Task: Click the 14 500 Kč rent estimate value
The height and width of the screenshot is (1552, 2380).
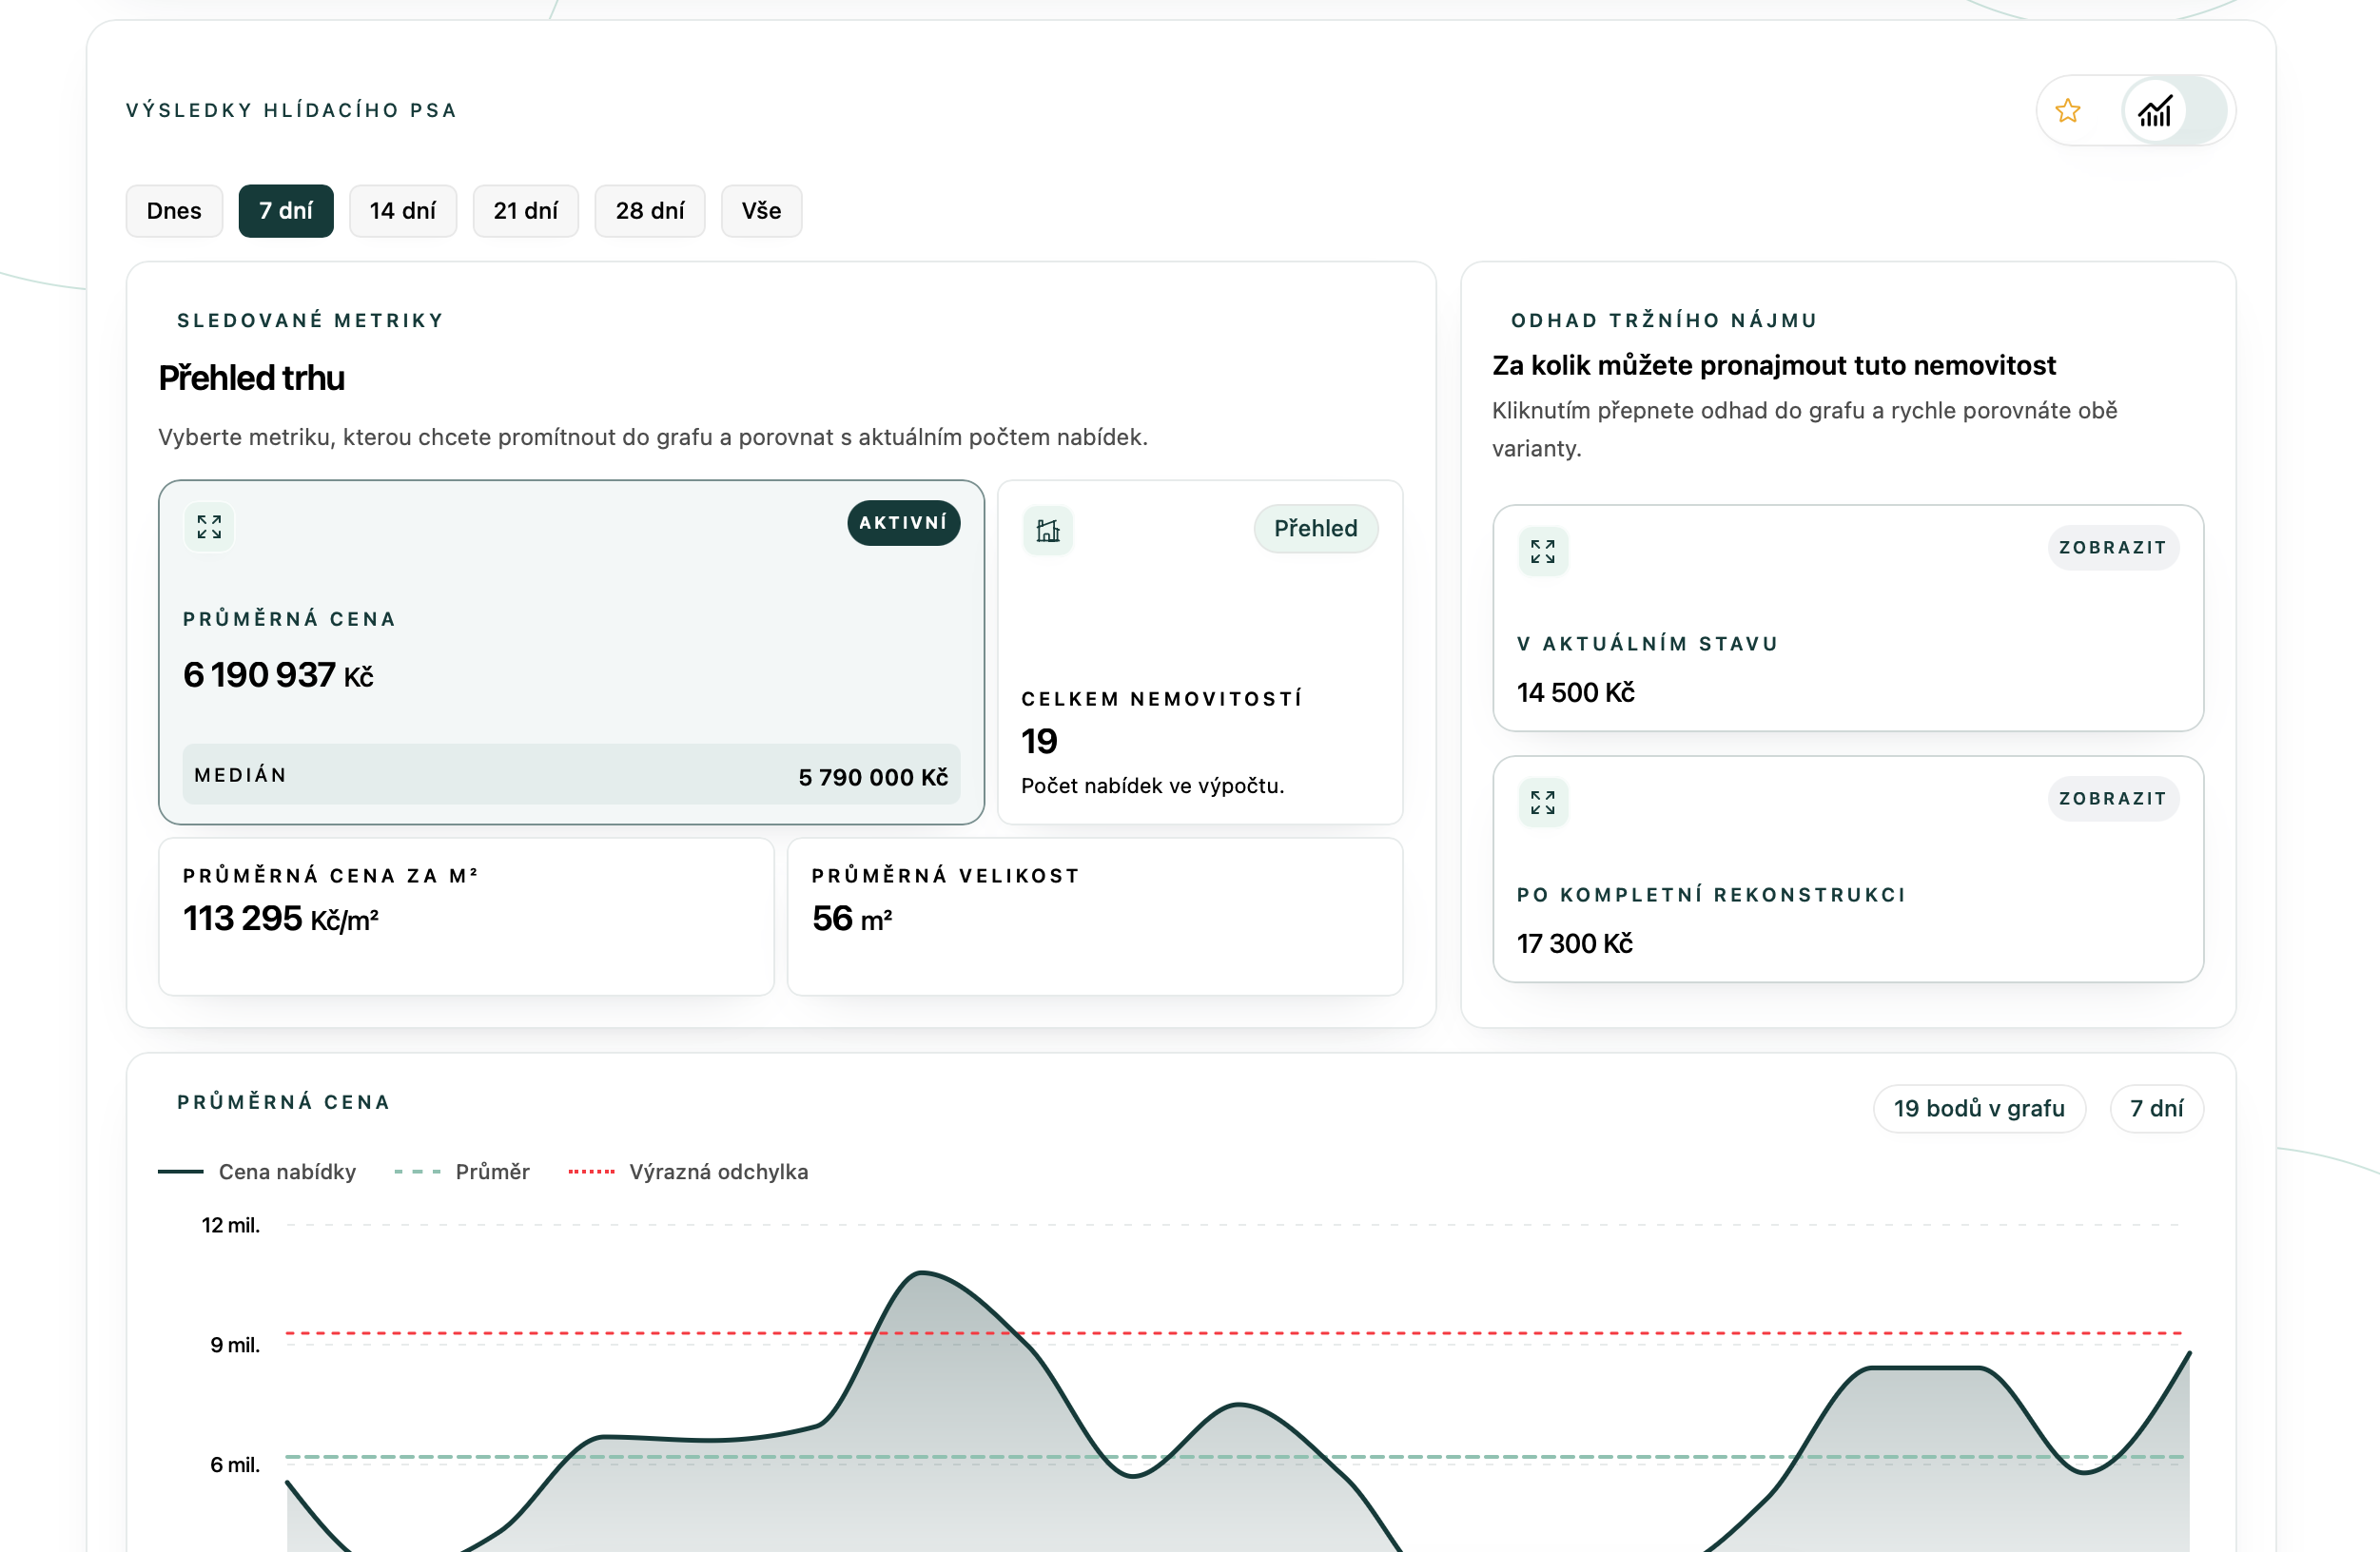Action: [1576, 693]
